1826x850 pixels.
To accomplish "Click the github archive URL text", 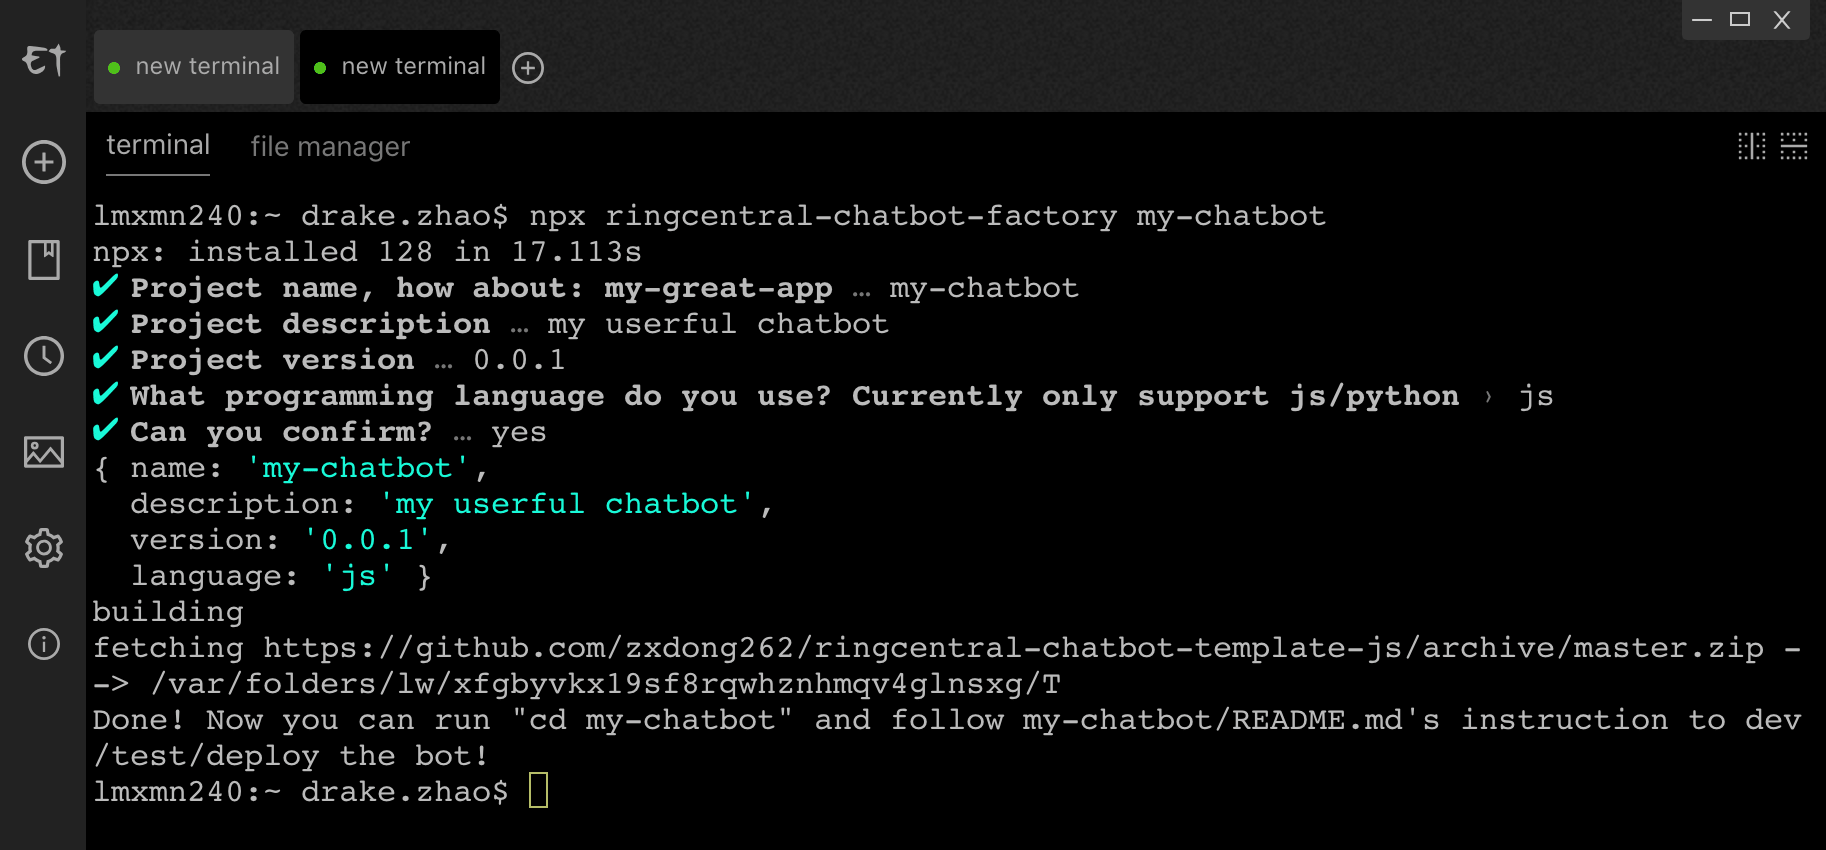I will coord(1013,648).
